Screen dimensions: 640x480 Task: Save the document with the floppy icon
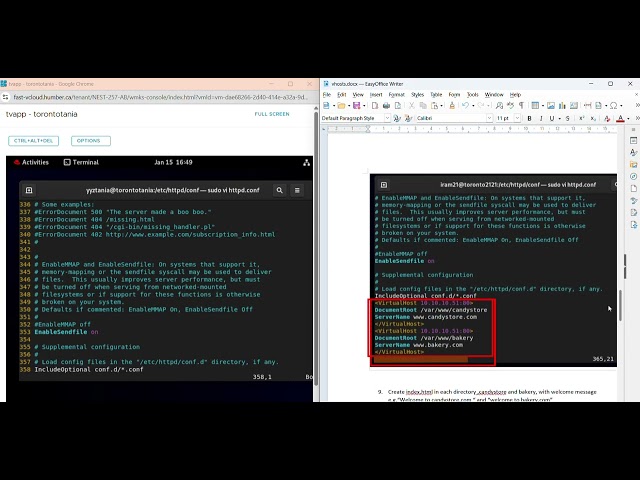[356, 106]
